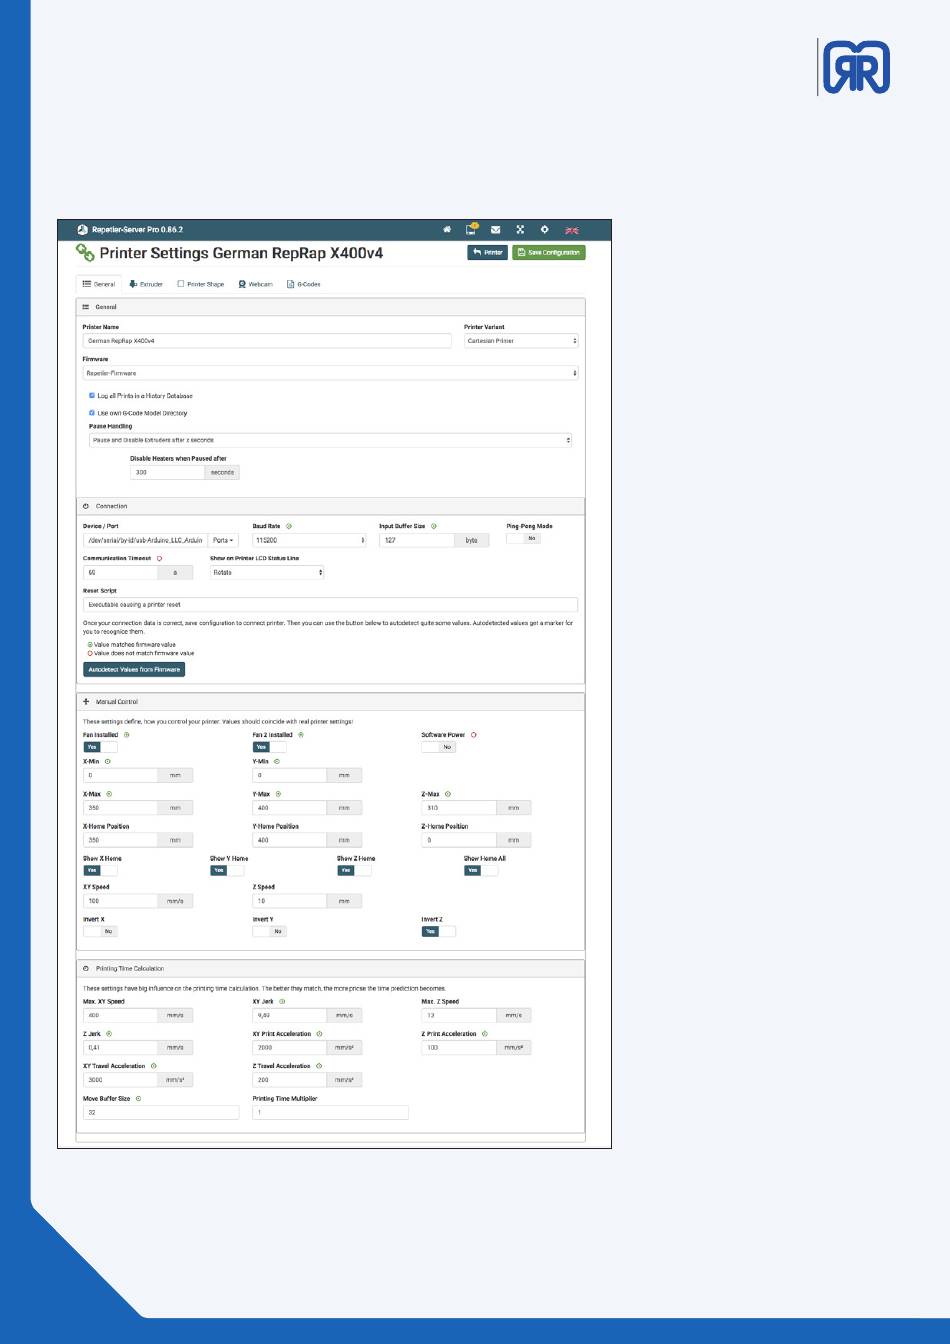950x1344 pixels.
Task: Collapse the General section header
Action: click(x=330, y=307)
